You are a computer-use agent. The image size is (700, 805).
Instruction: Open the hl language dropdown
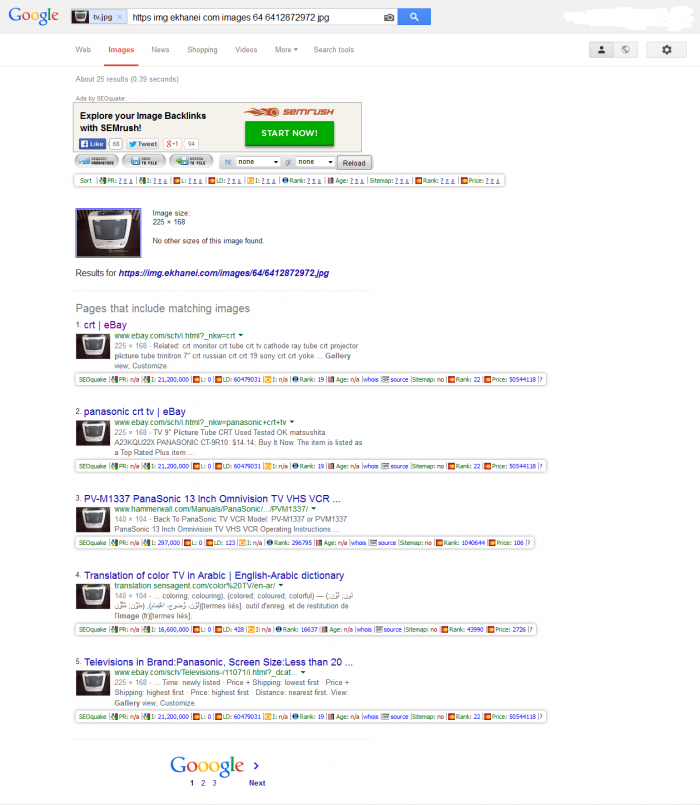[x=258, y=162]
